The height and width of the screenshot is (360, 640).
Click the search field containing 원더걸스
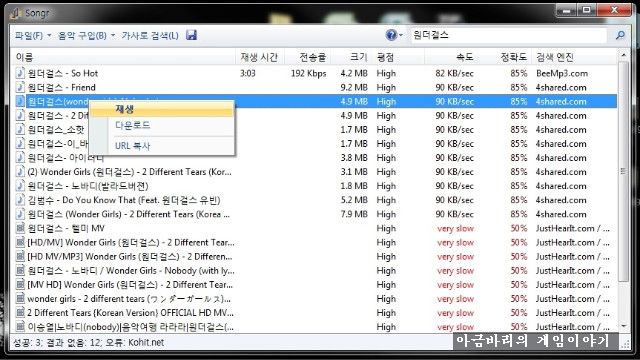508,36
